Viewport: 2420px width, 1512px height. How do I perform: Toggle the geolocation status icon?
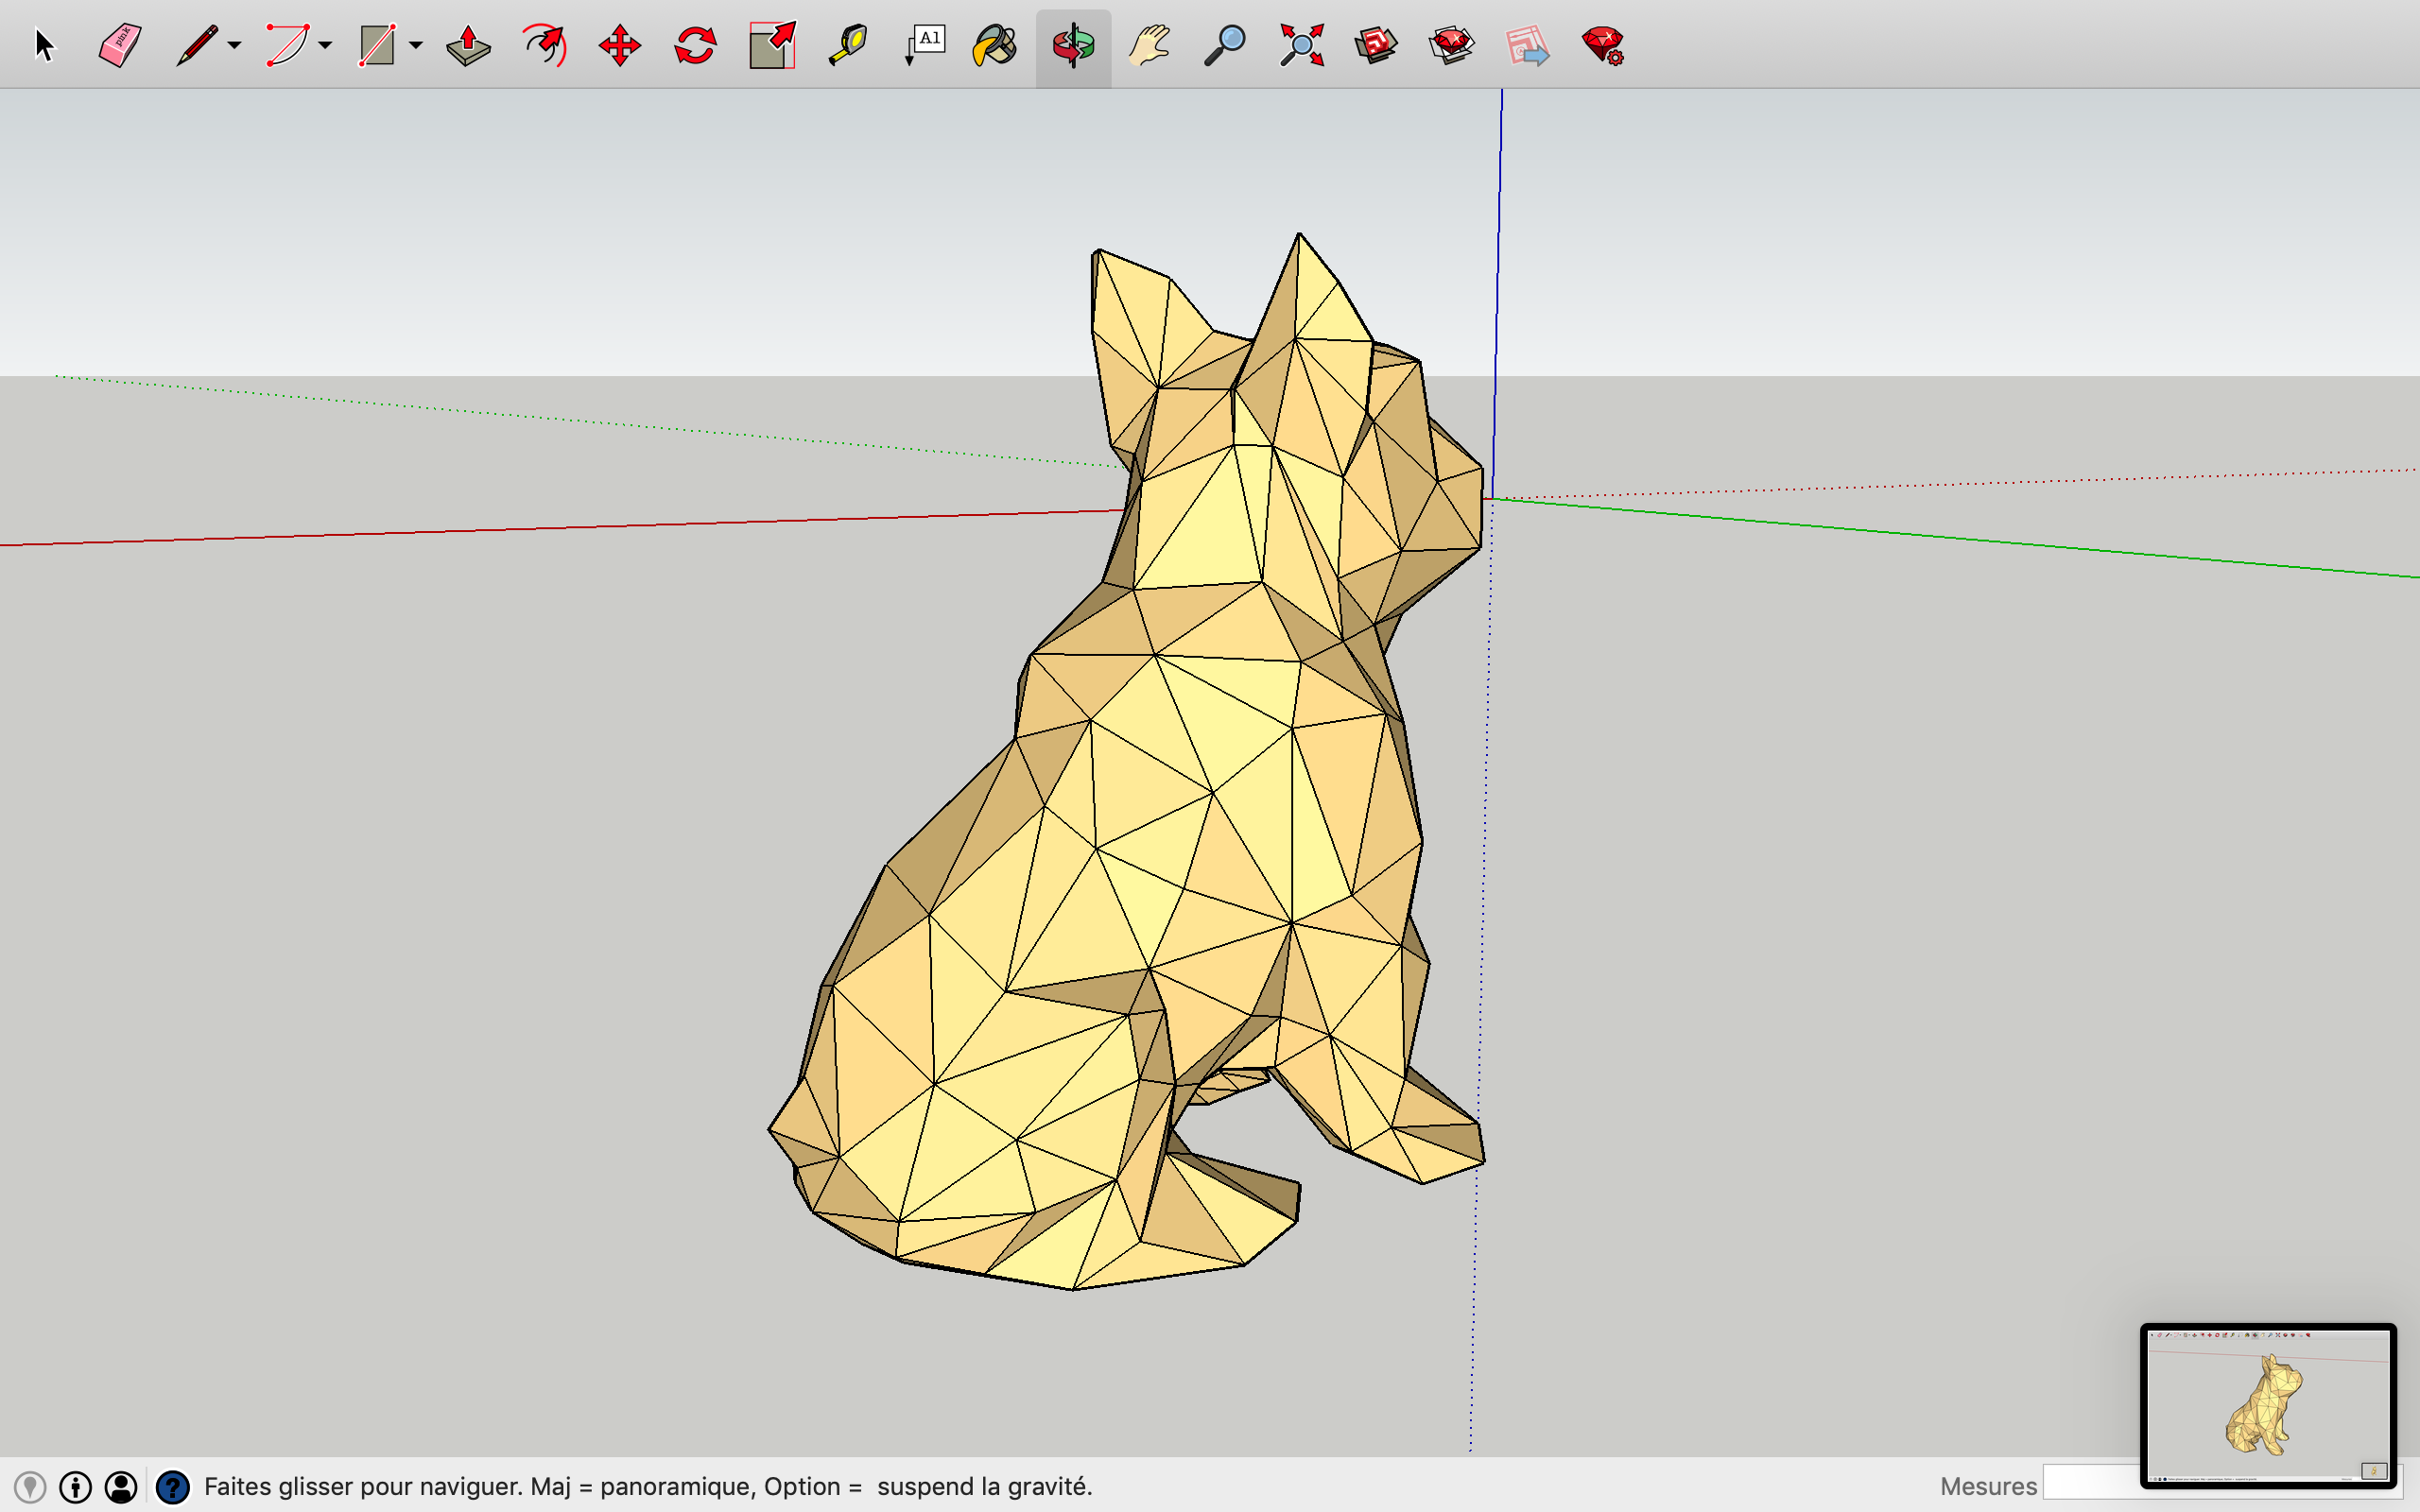tap(30, 1487)
